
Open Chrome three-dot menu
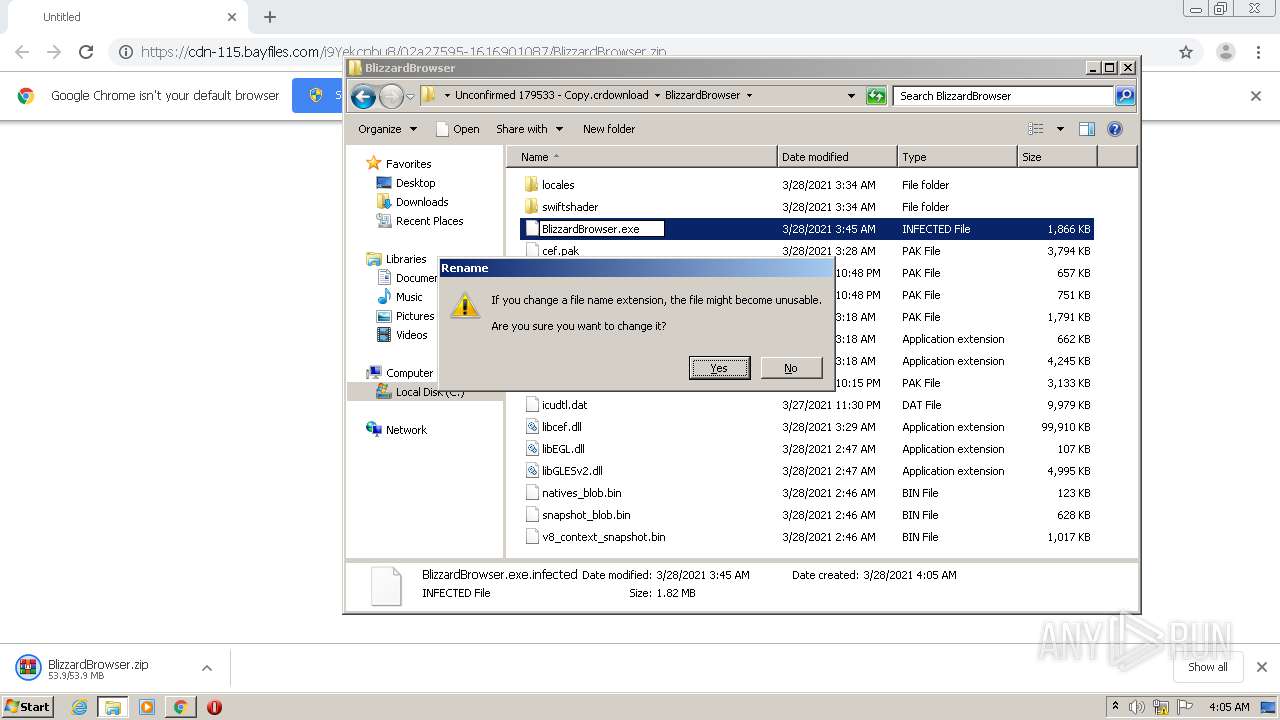pos(1259,52)
